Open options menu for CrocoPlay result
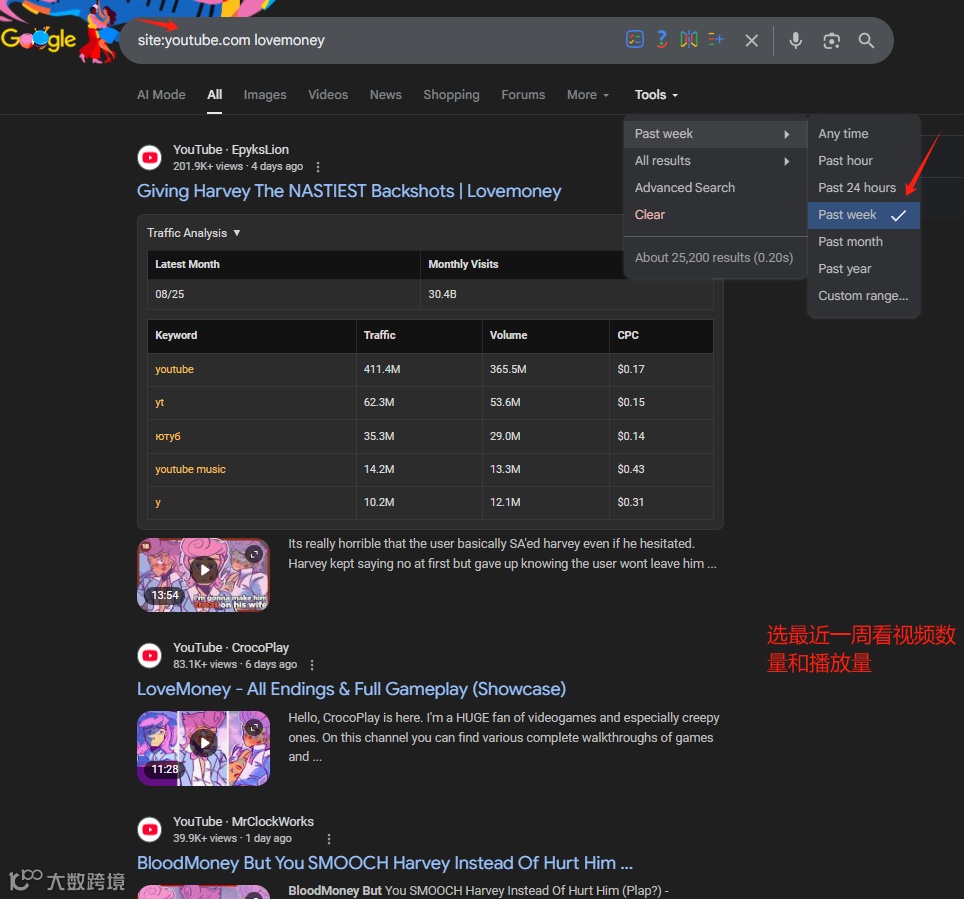 coord(312,665)
